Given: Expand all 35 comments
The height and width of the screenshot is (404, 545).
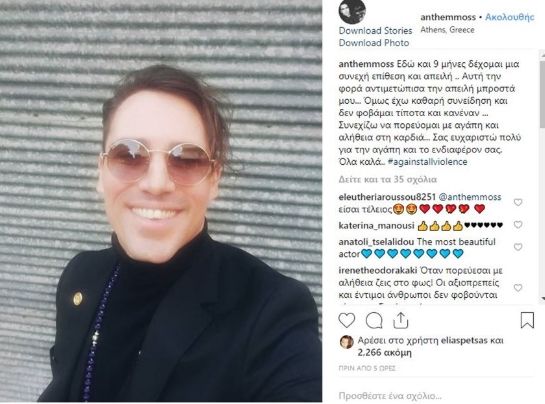Looking at the screenshot, I should point(388,179).
